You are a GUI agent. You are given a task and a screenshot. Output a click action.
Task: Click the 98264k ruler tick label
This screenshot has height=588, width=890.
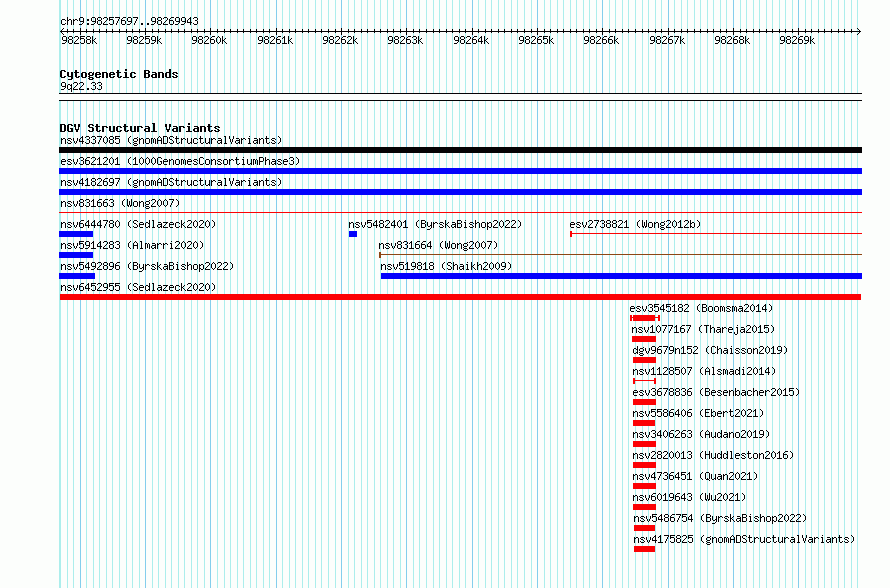point(471,40)
